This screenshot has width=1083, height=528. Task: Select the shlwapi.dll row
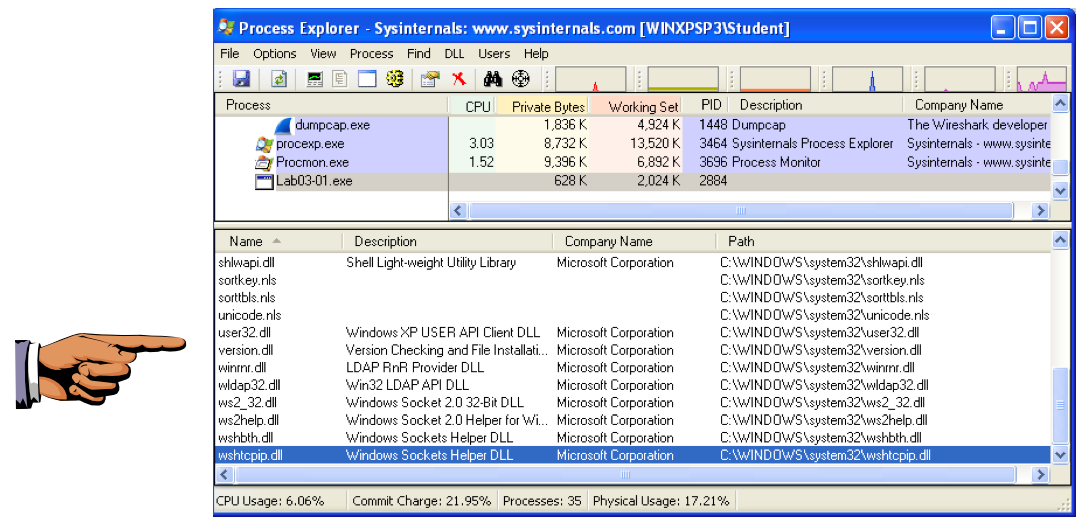click(x=633, y=263)
